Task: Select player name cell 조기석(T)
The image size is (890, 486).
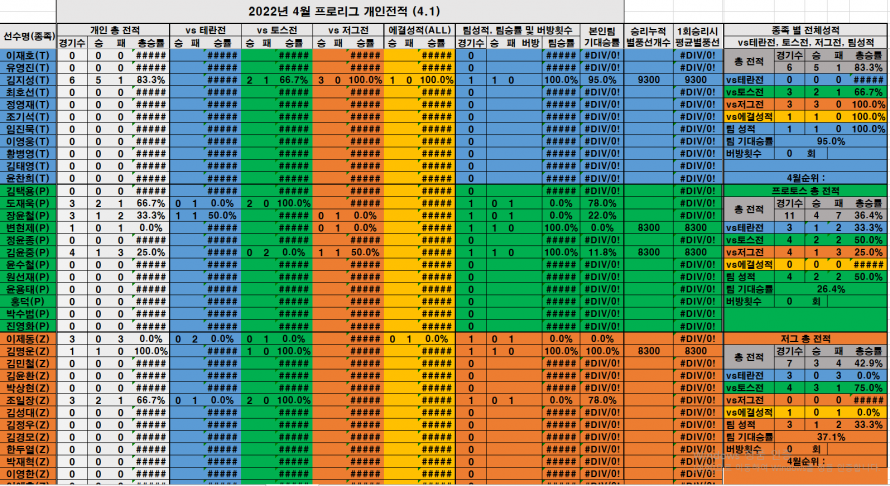Action: tap(28, 117)
